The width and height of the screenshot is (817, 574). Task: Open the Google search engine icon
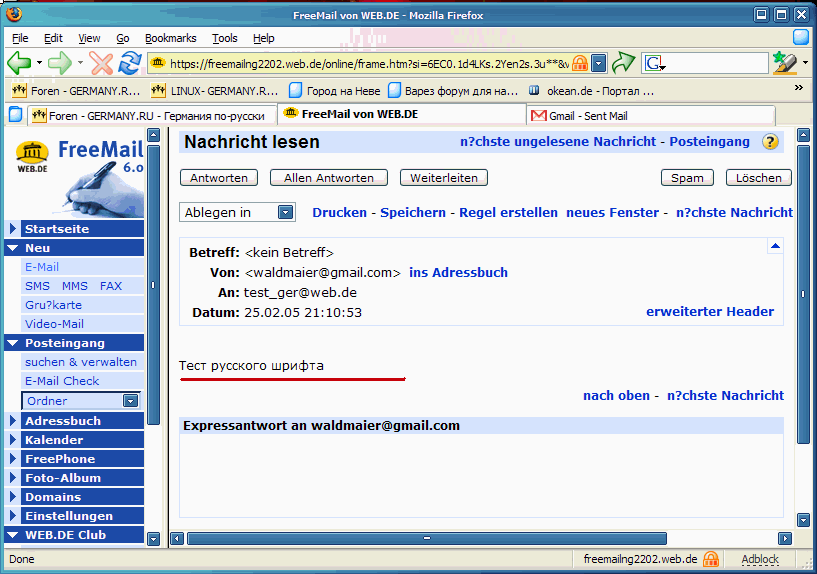654,64
